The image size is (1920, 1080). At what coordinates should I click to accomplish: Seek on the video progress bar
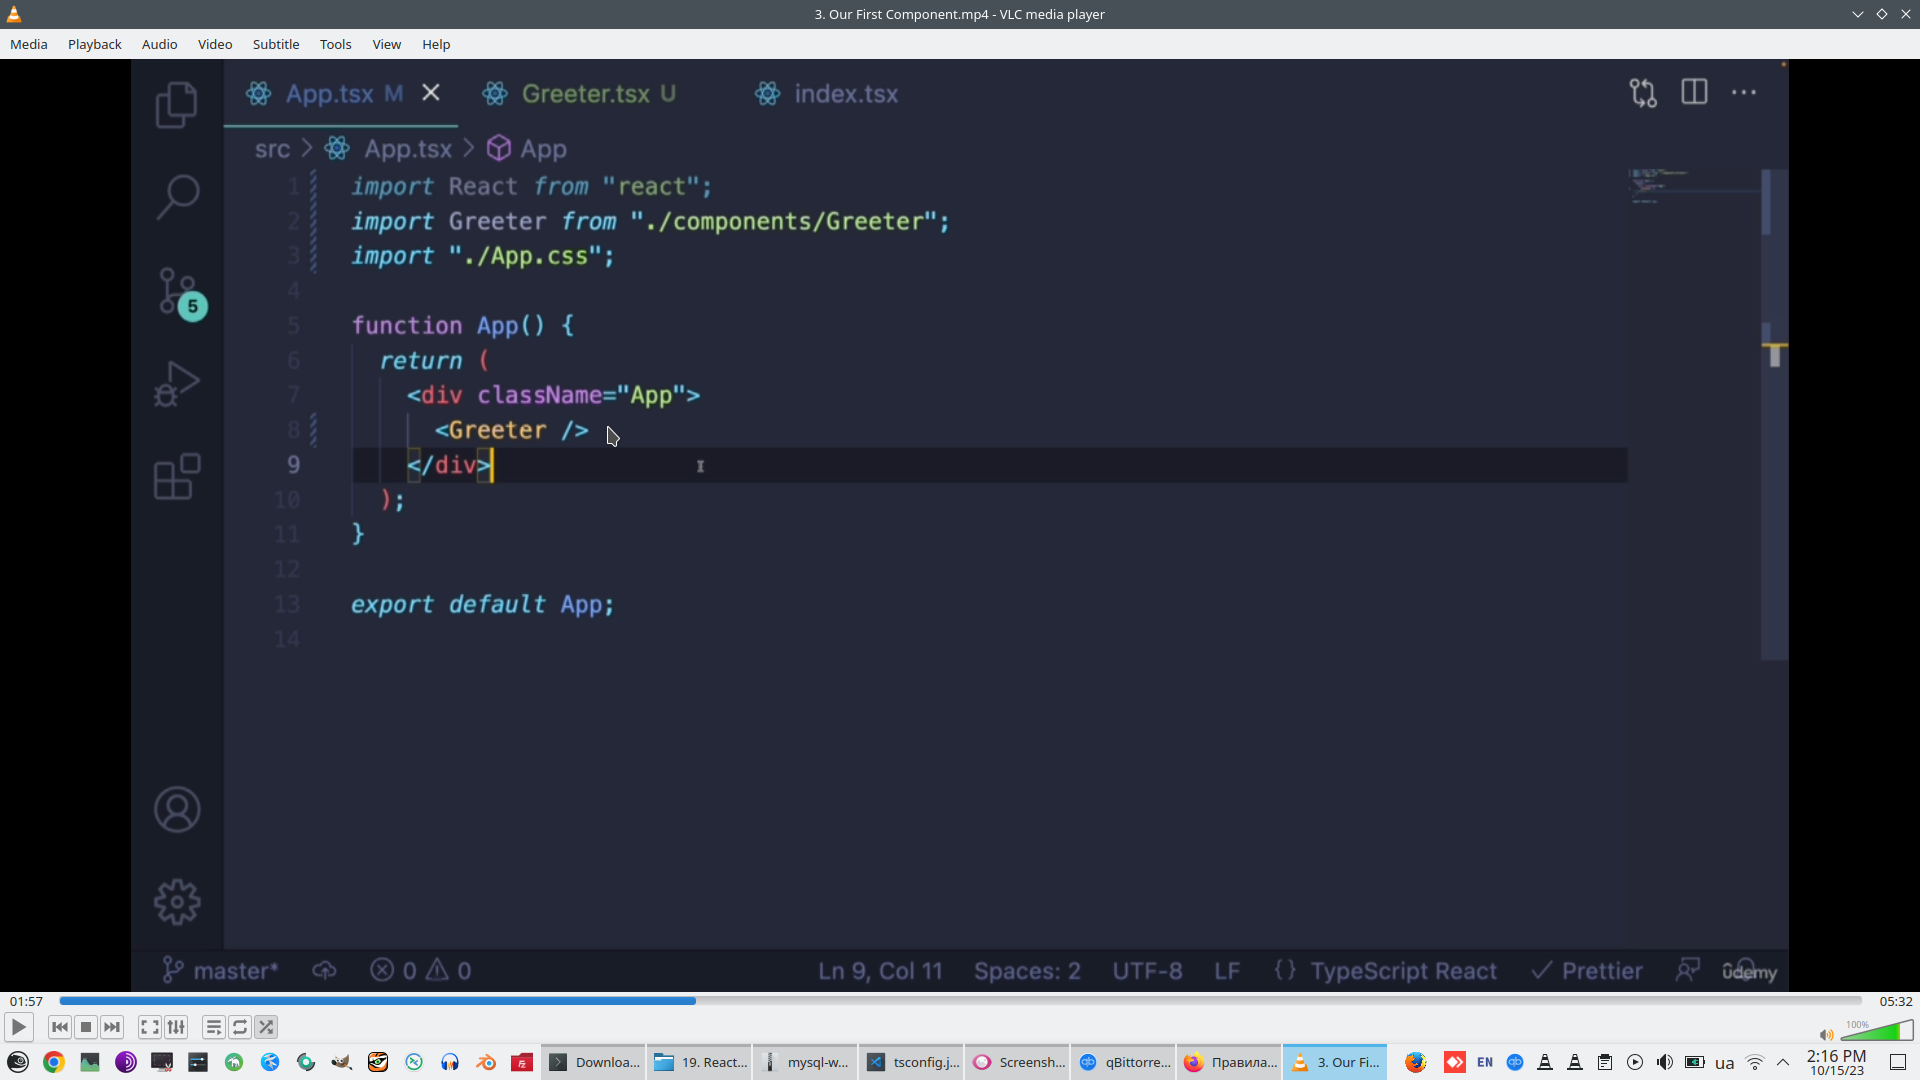960,1001
